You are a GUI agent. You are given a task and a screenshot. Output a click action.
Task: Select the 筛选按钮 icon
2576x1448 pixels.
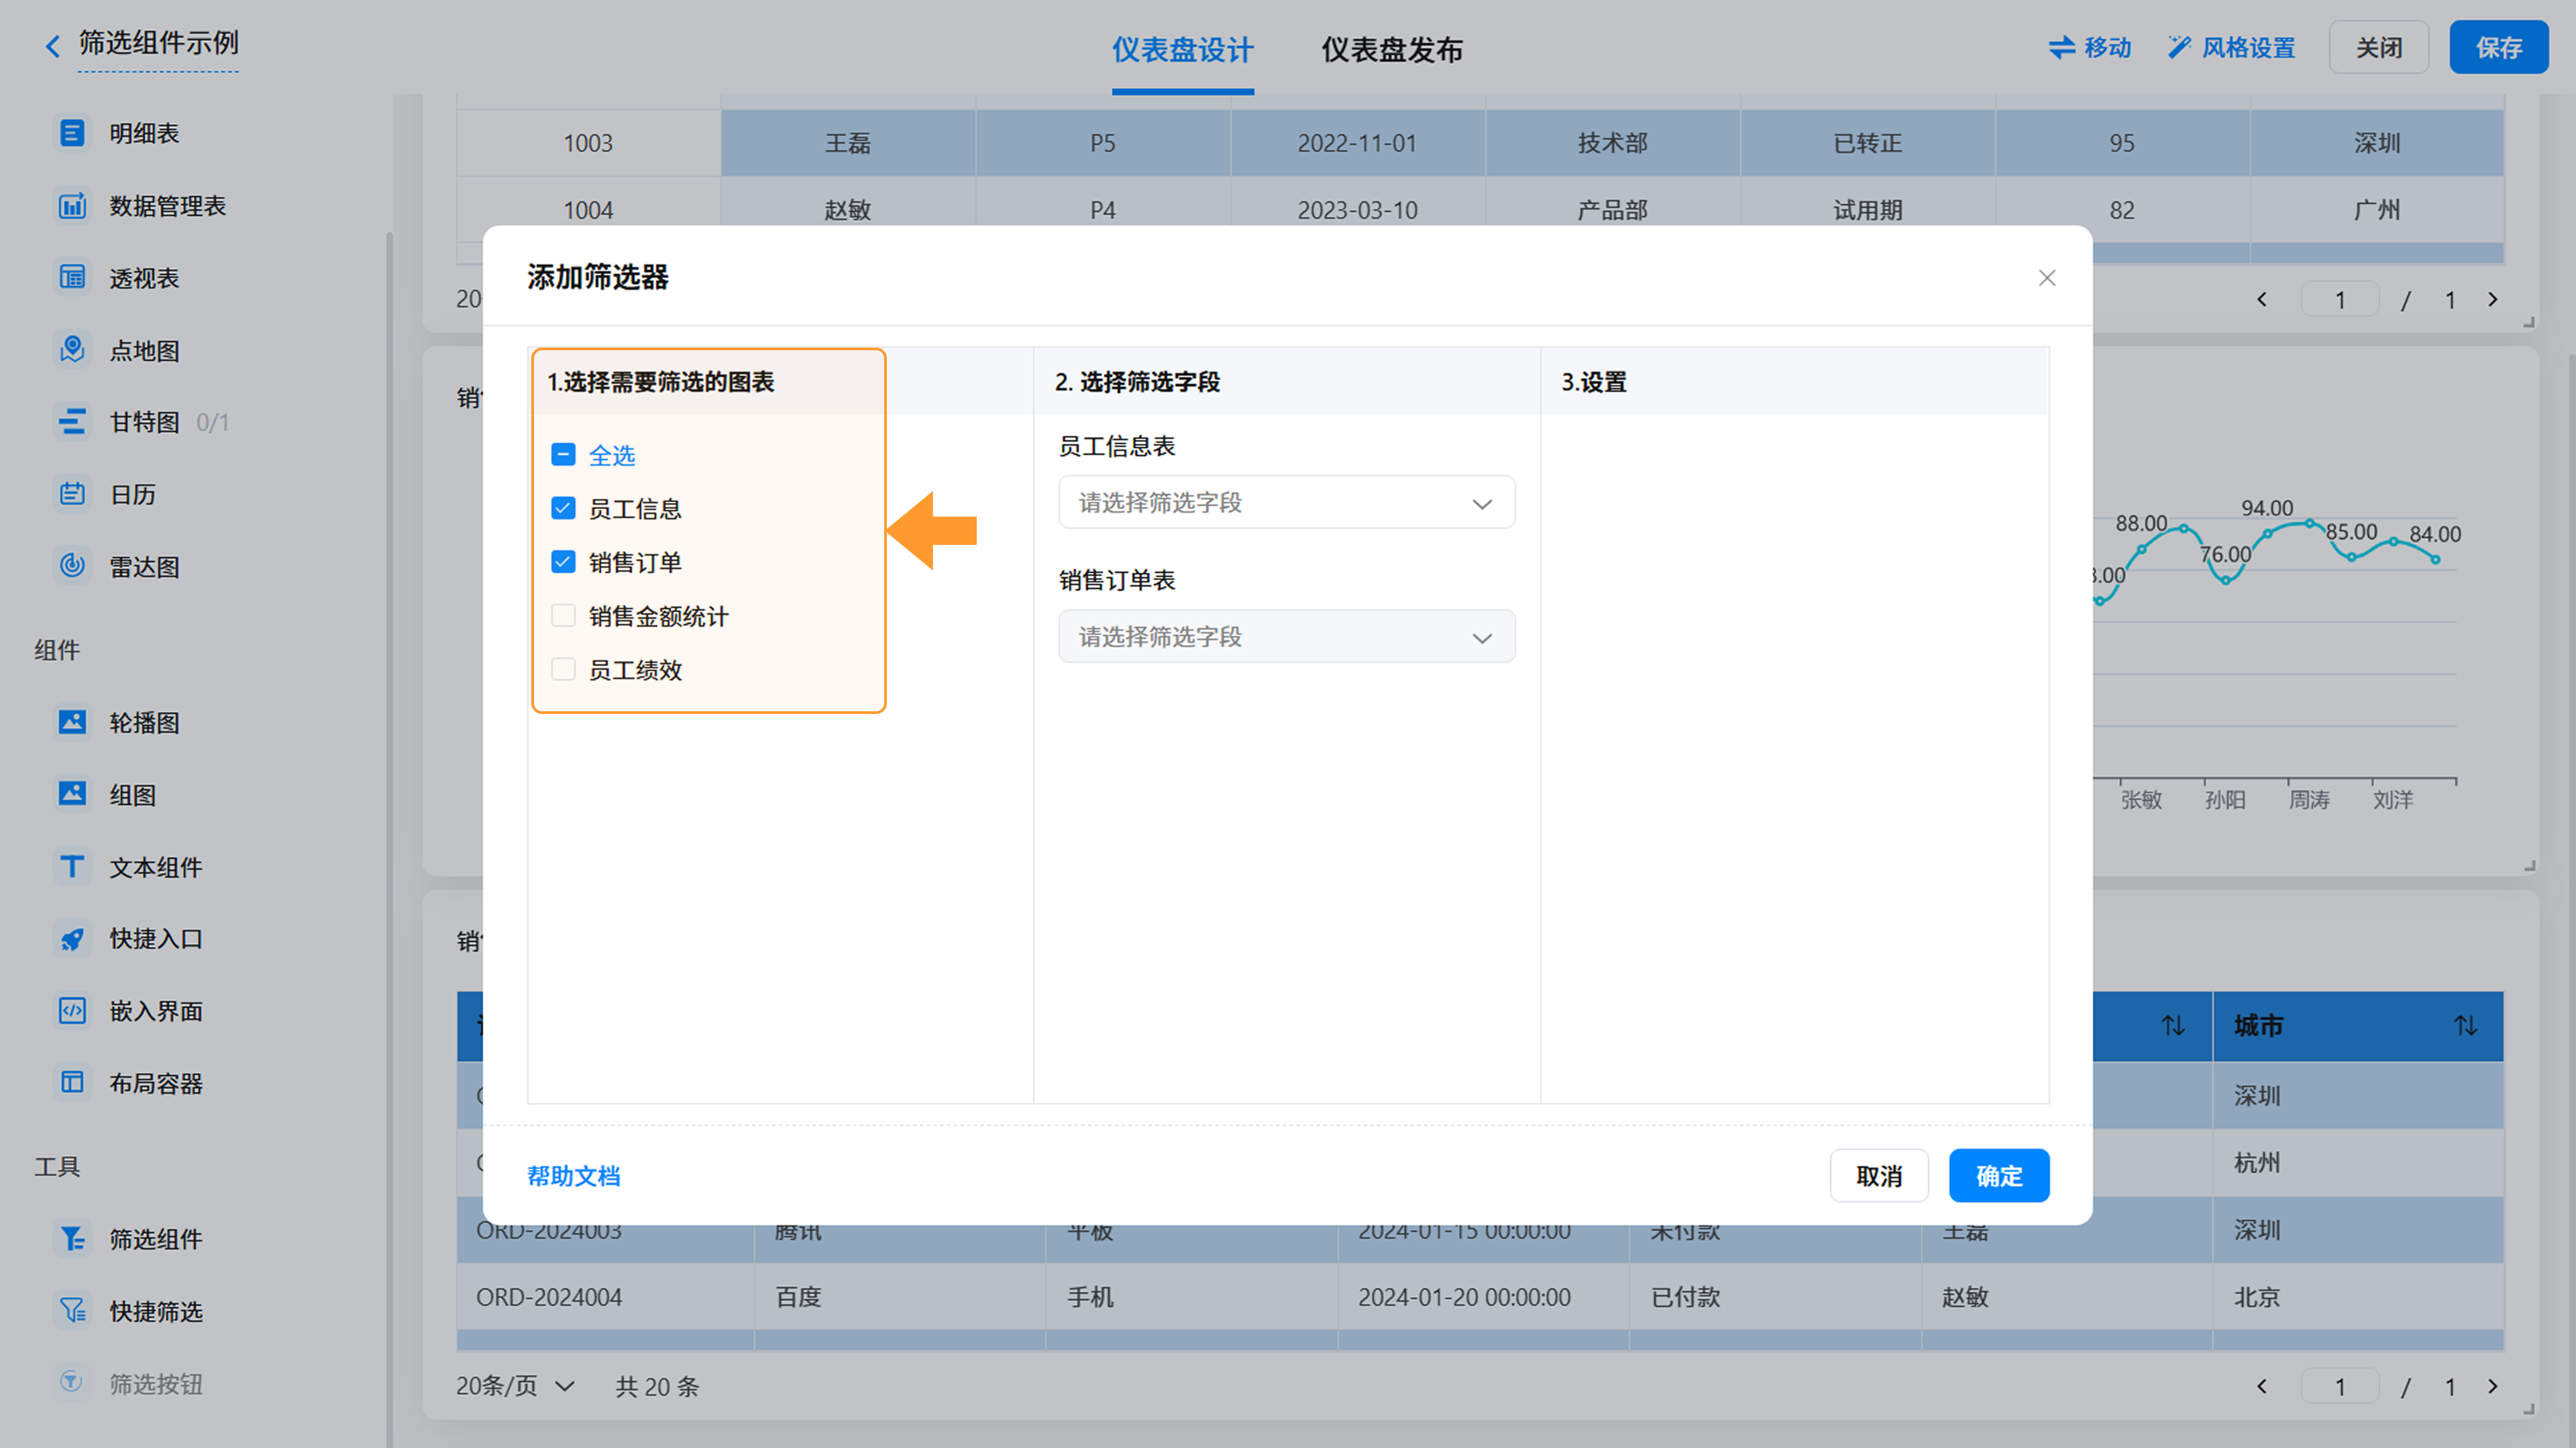click(x=72, y=1382)
